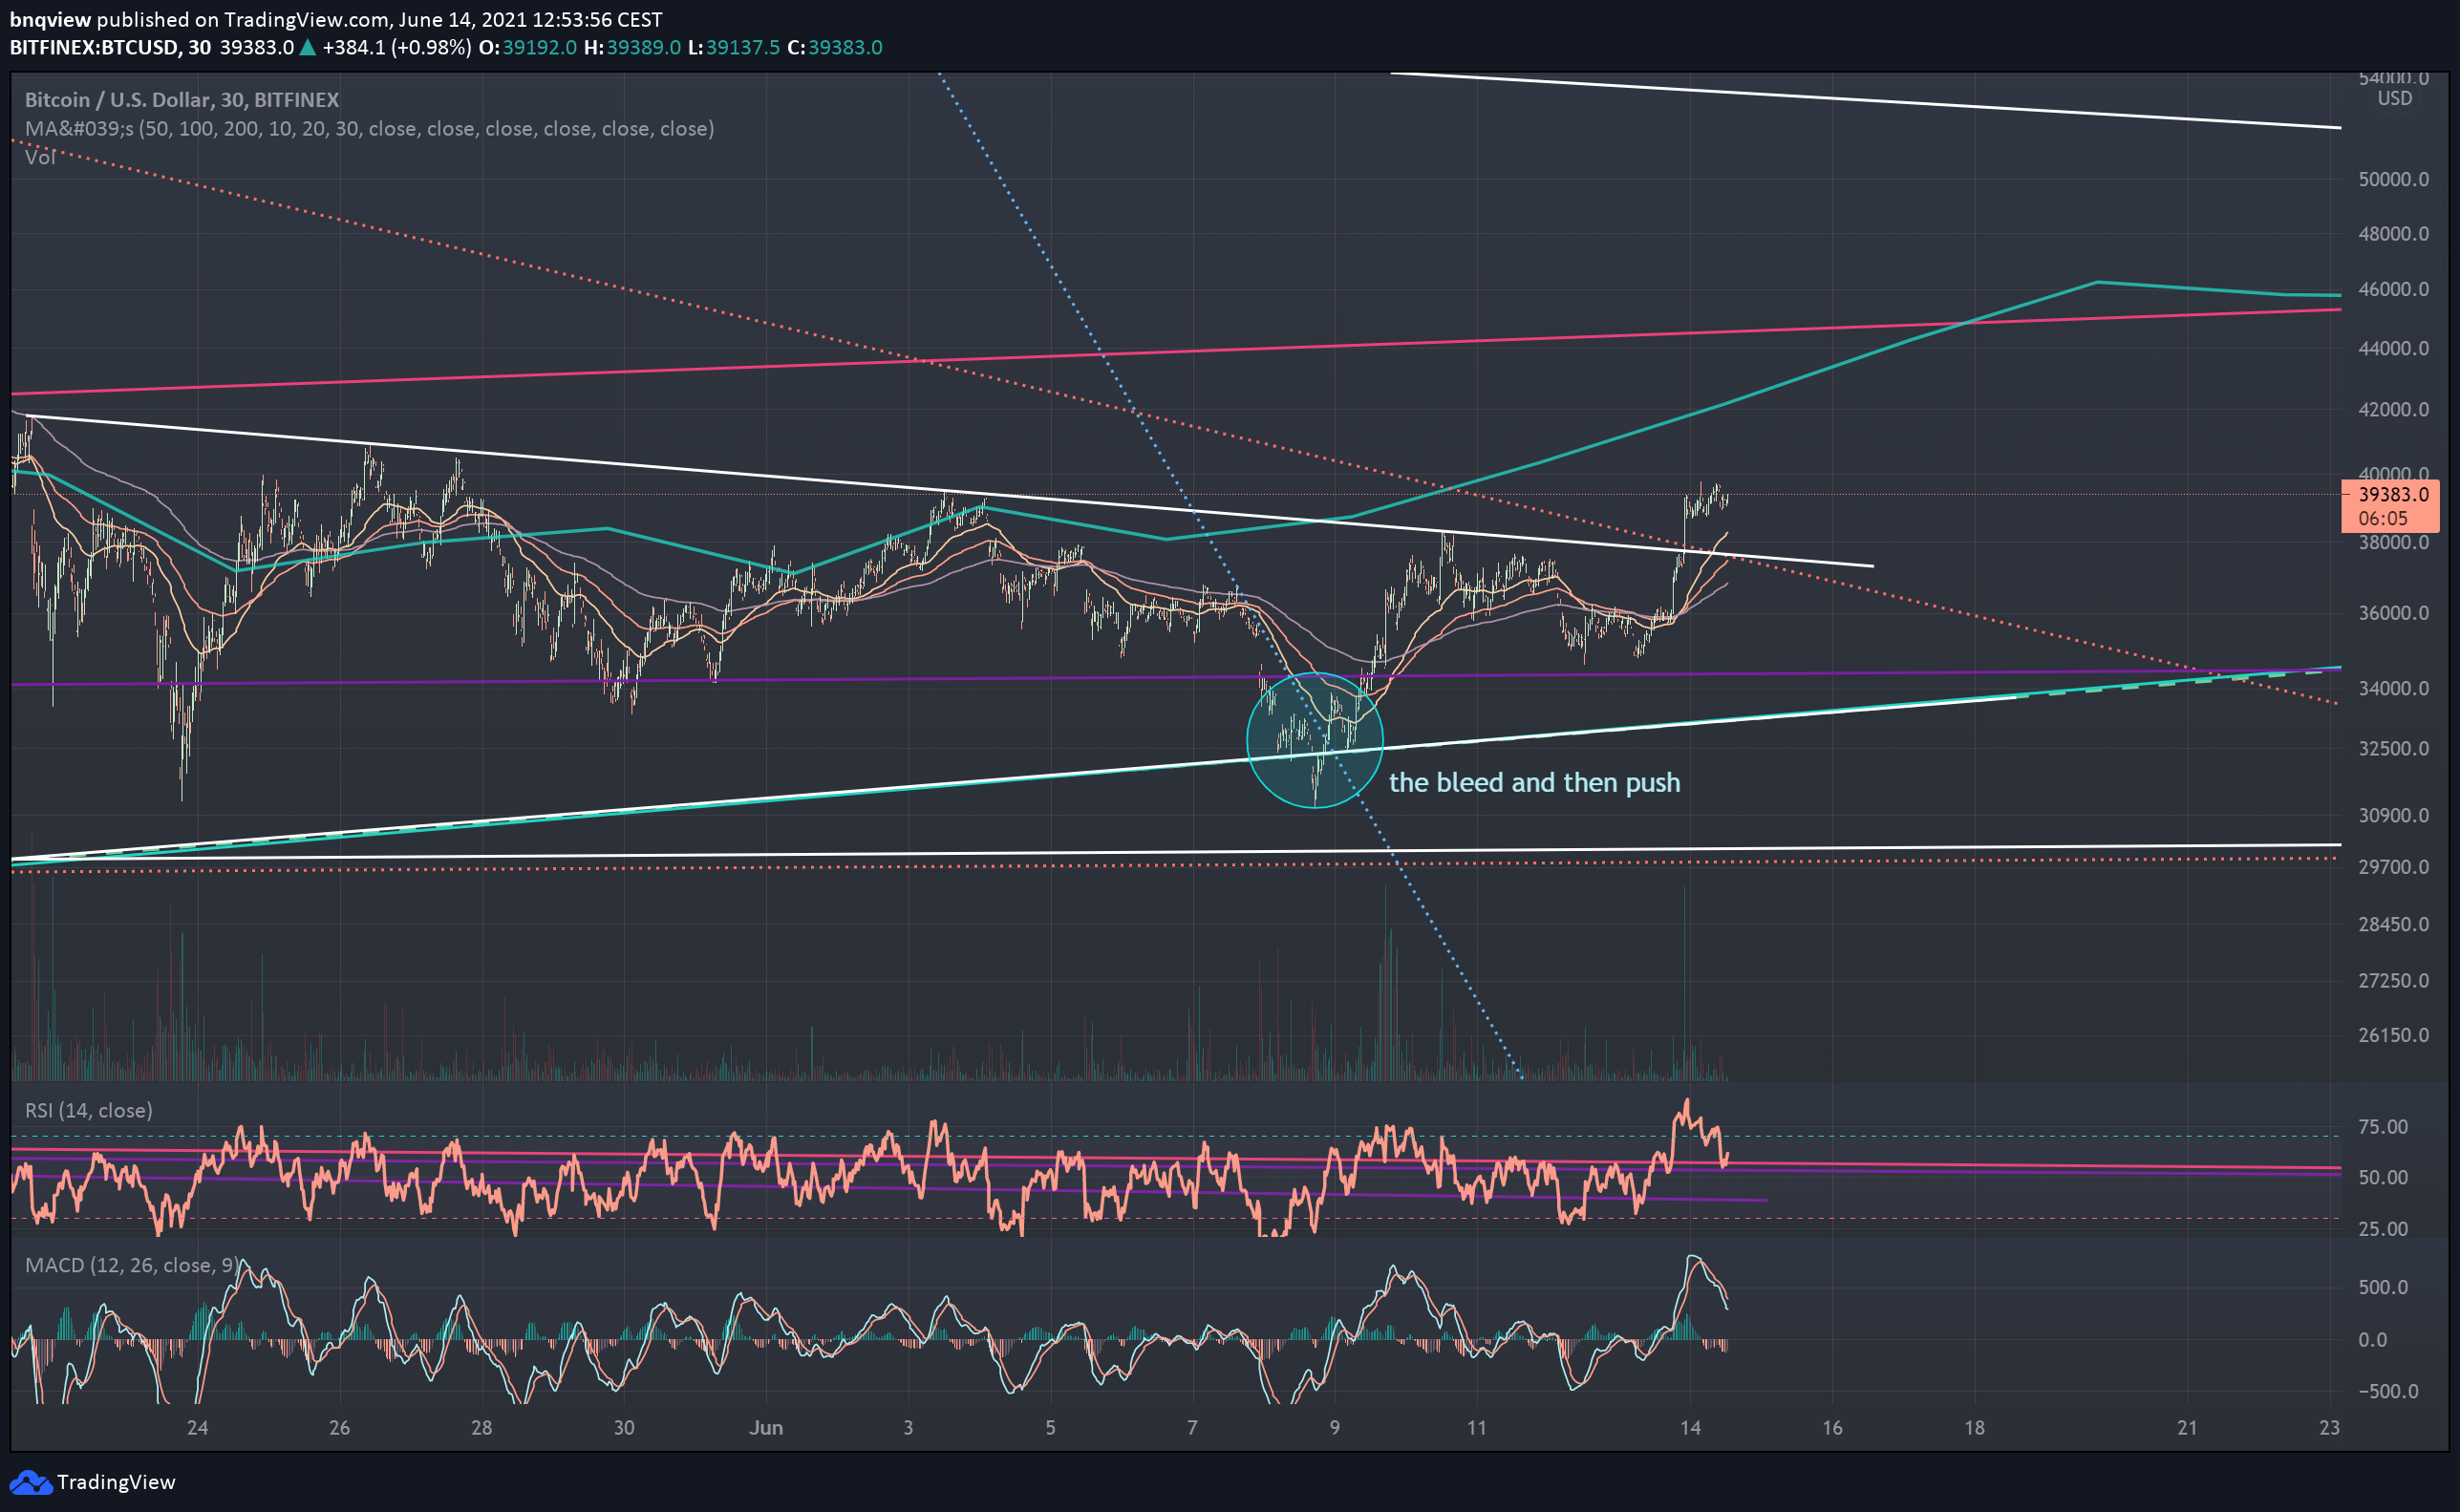Viewport: 2460px width, 1512px height.
Task: Click the 'bnqview' author name
Action: point(50,19)
